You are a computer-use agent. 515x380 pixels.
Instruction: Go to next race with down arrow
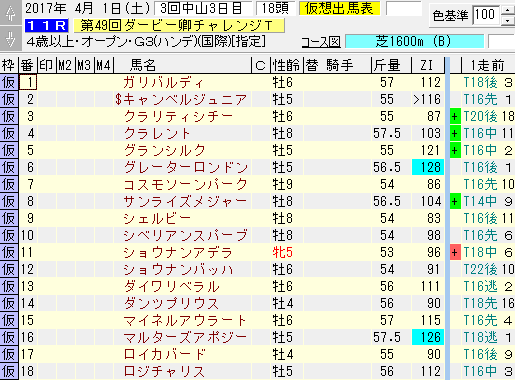point(11,38)
